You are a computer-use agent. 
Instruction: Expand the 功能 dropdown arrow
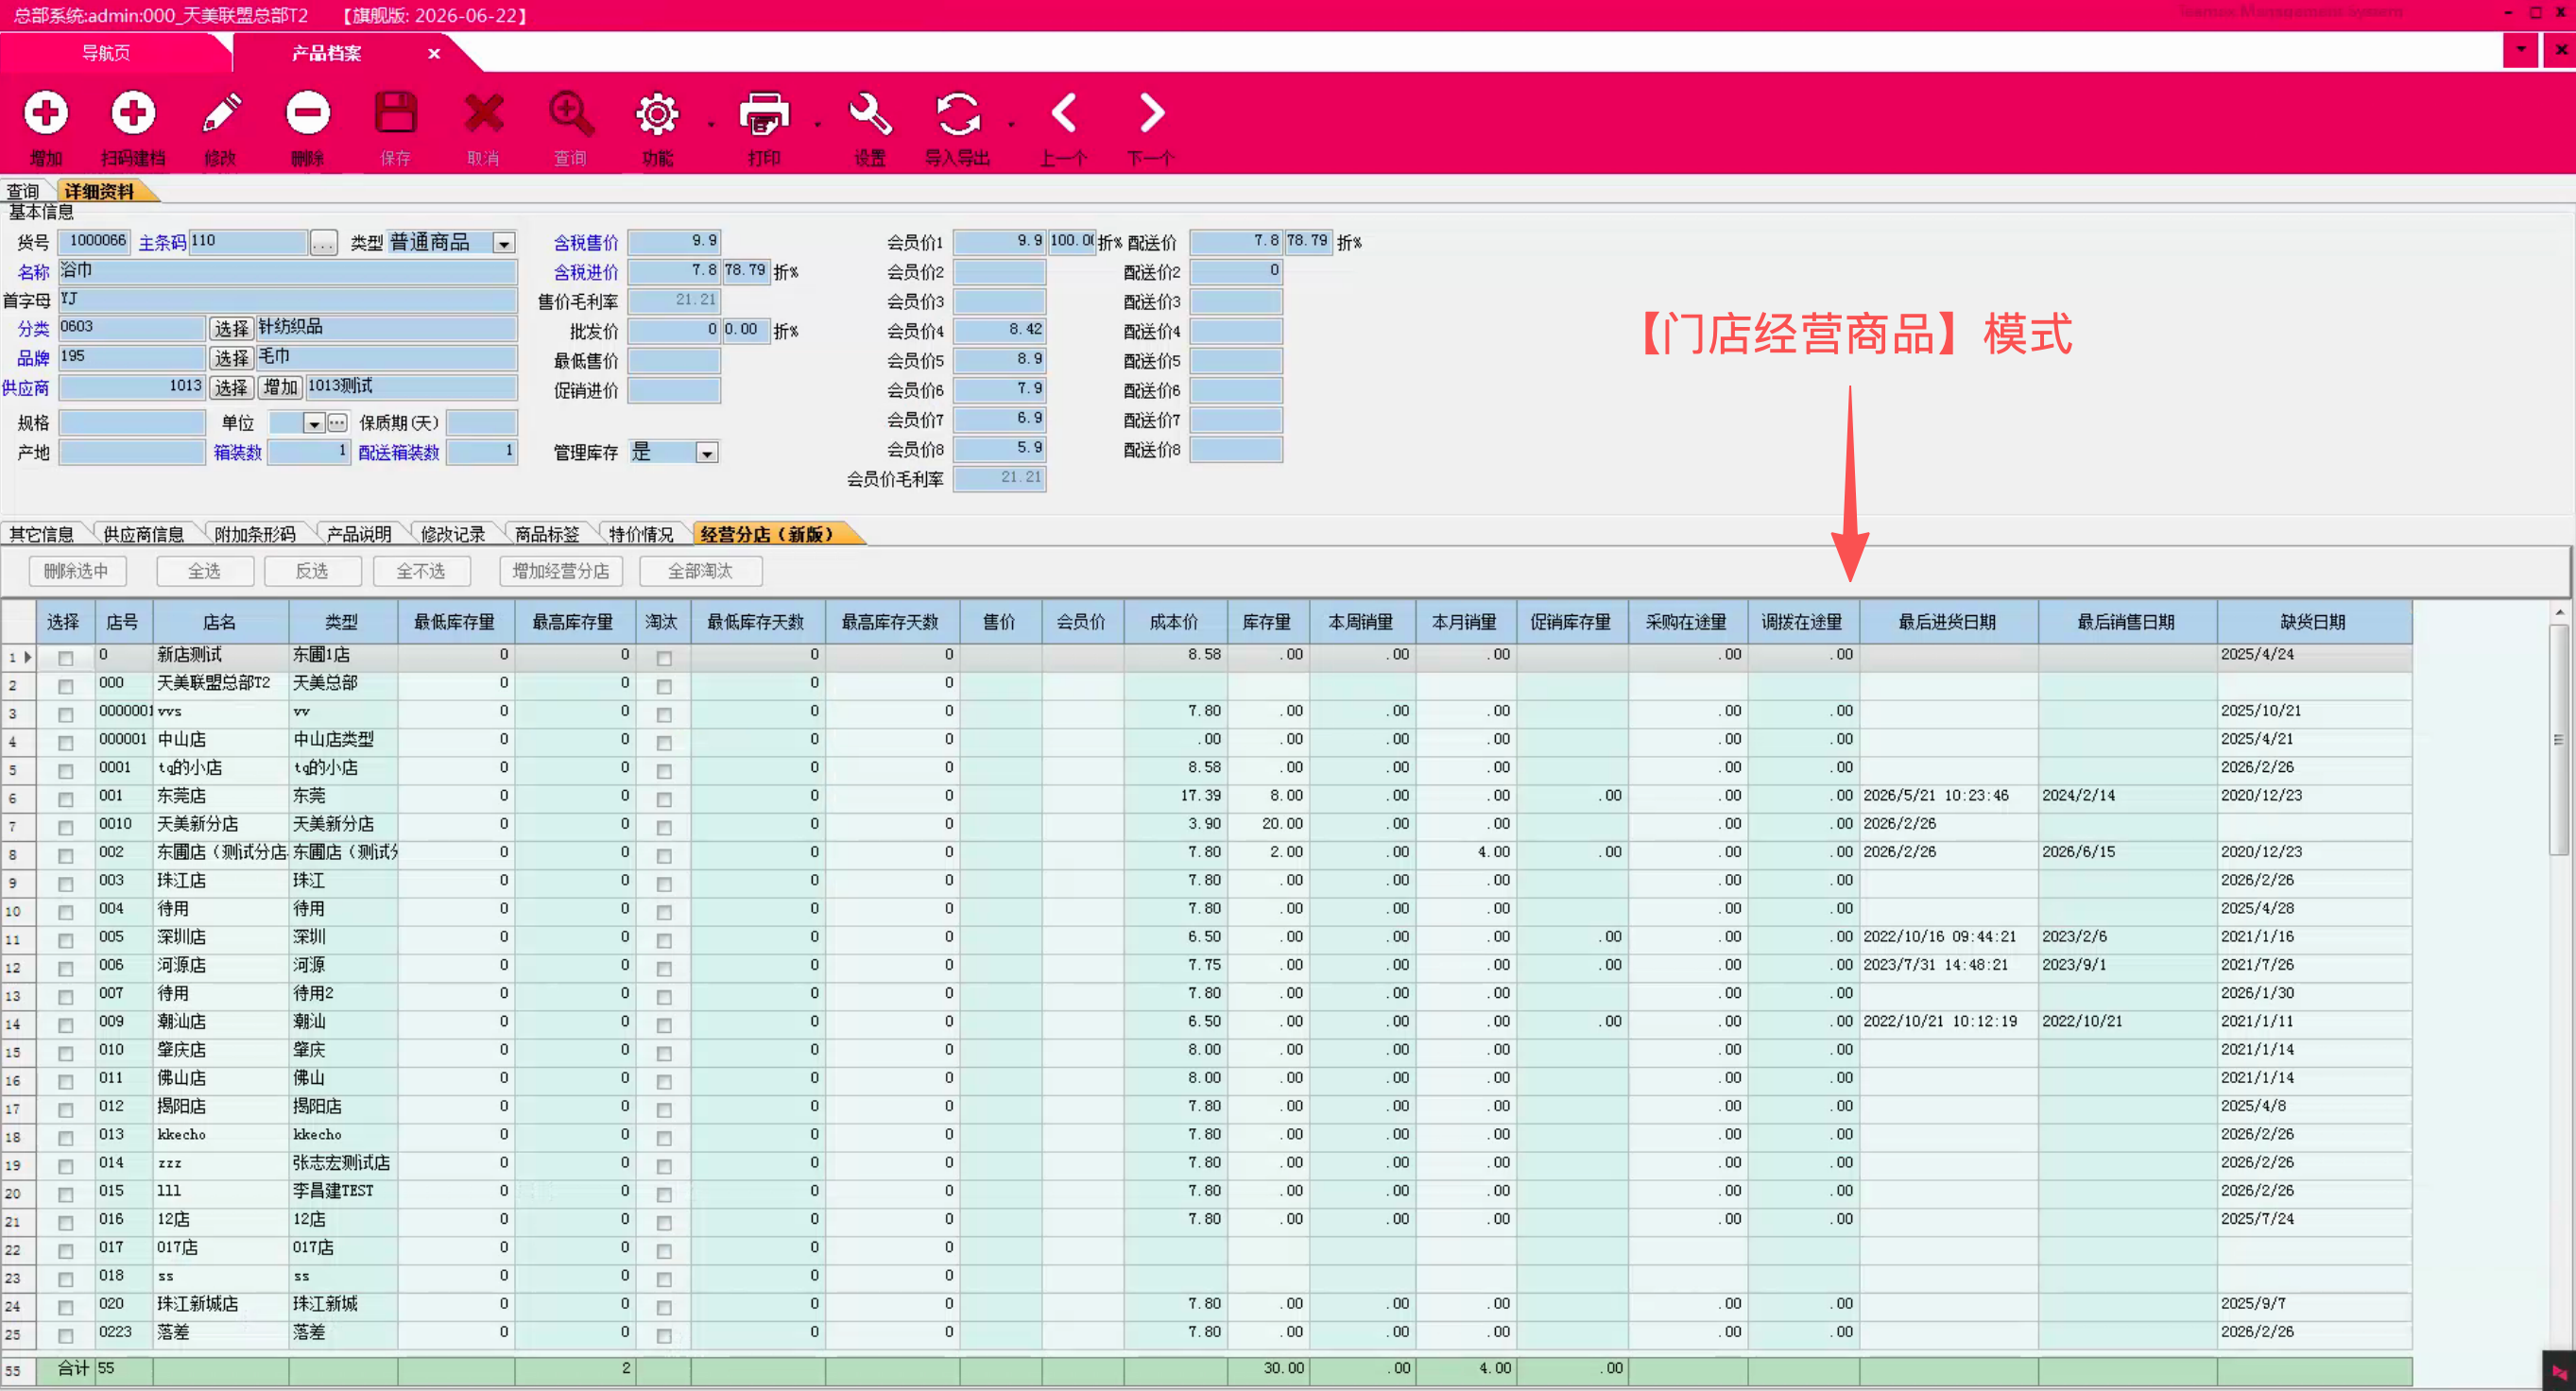[x=711, y=125]
